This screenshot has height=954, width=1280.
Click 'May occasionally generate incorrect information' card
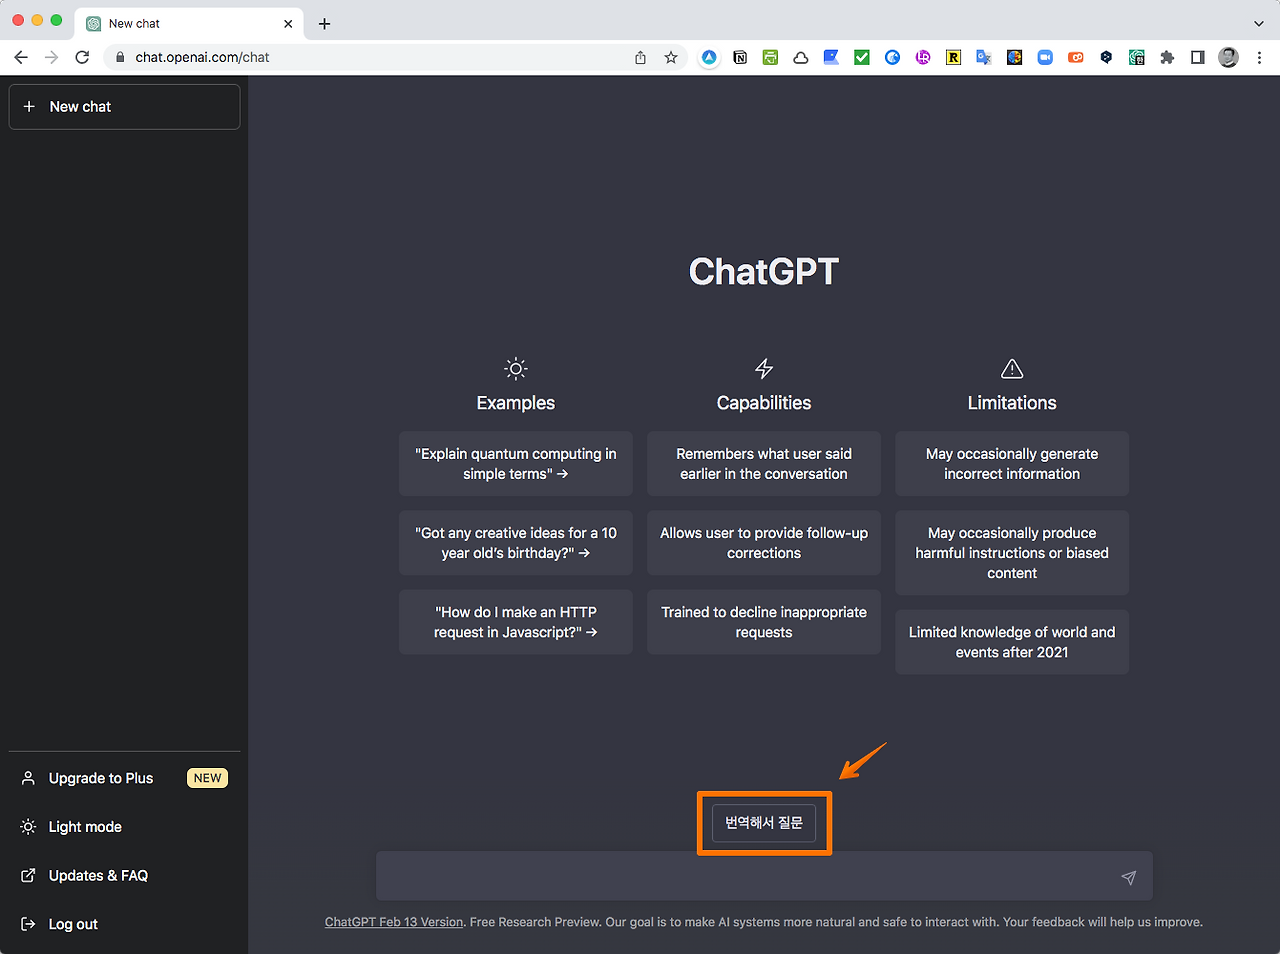coord(1012,463)
